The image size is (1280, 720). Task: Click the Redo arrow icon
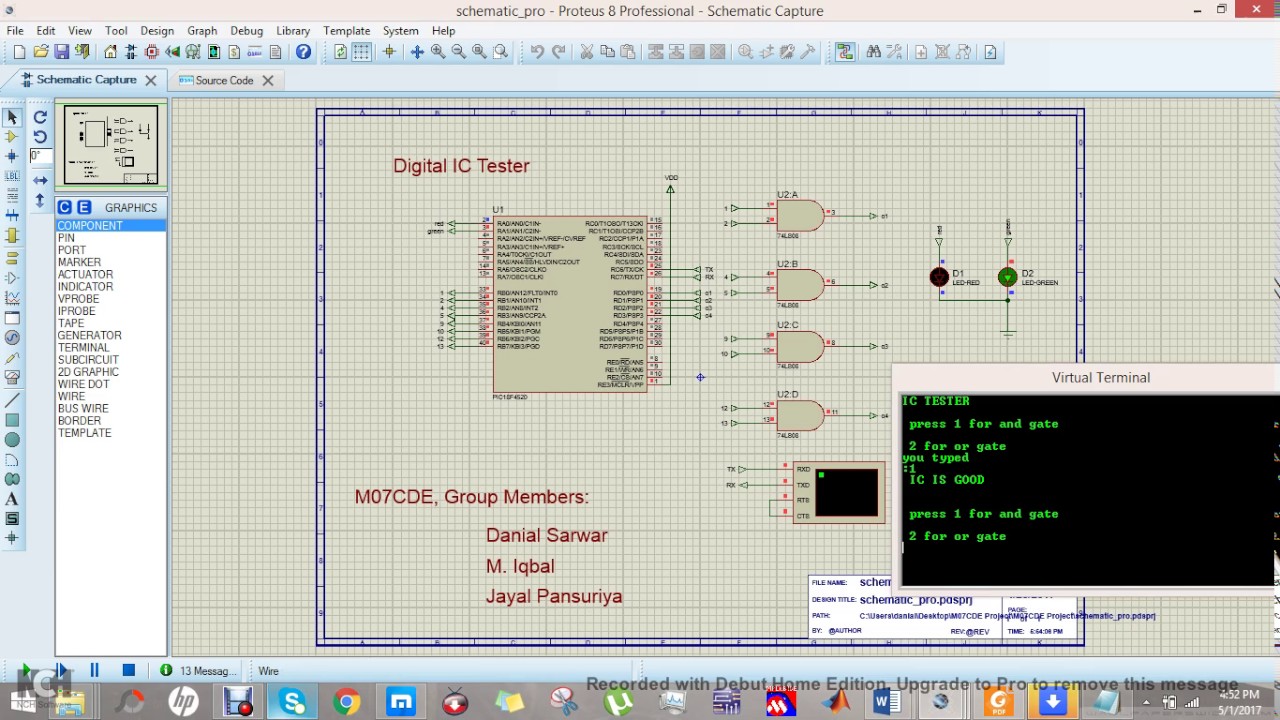tap(558, 52)
